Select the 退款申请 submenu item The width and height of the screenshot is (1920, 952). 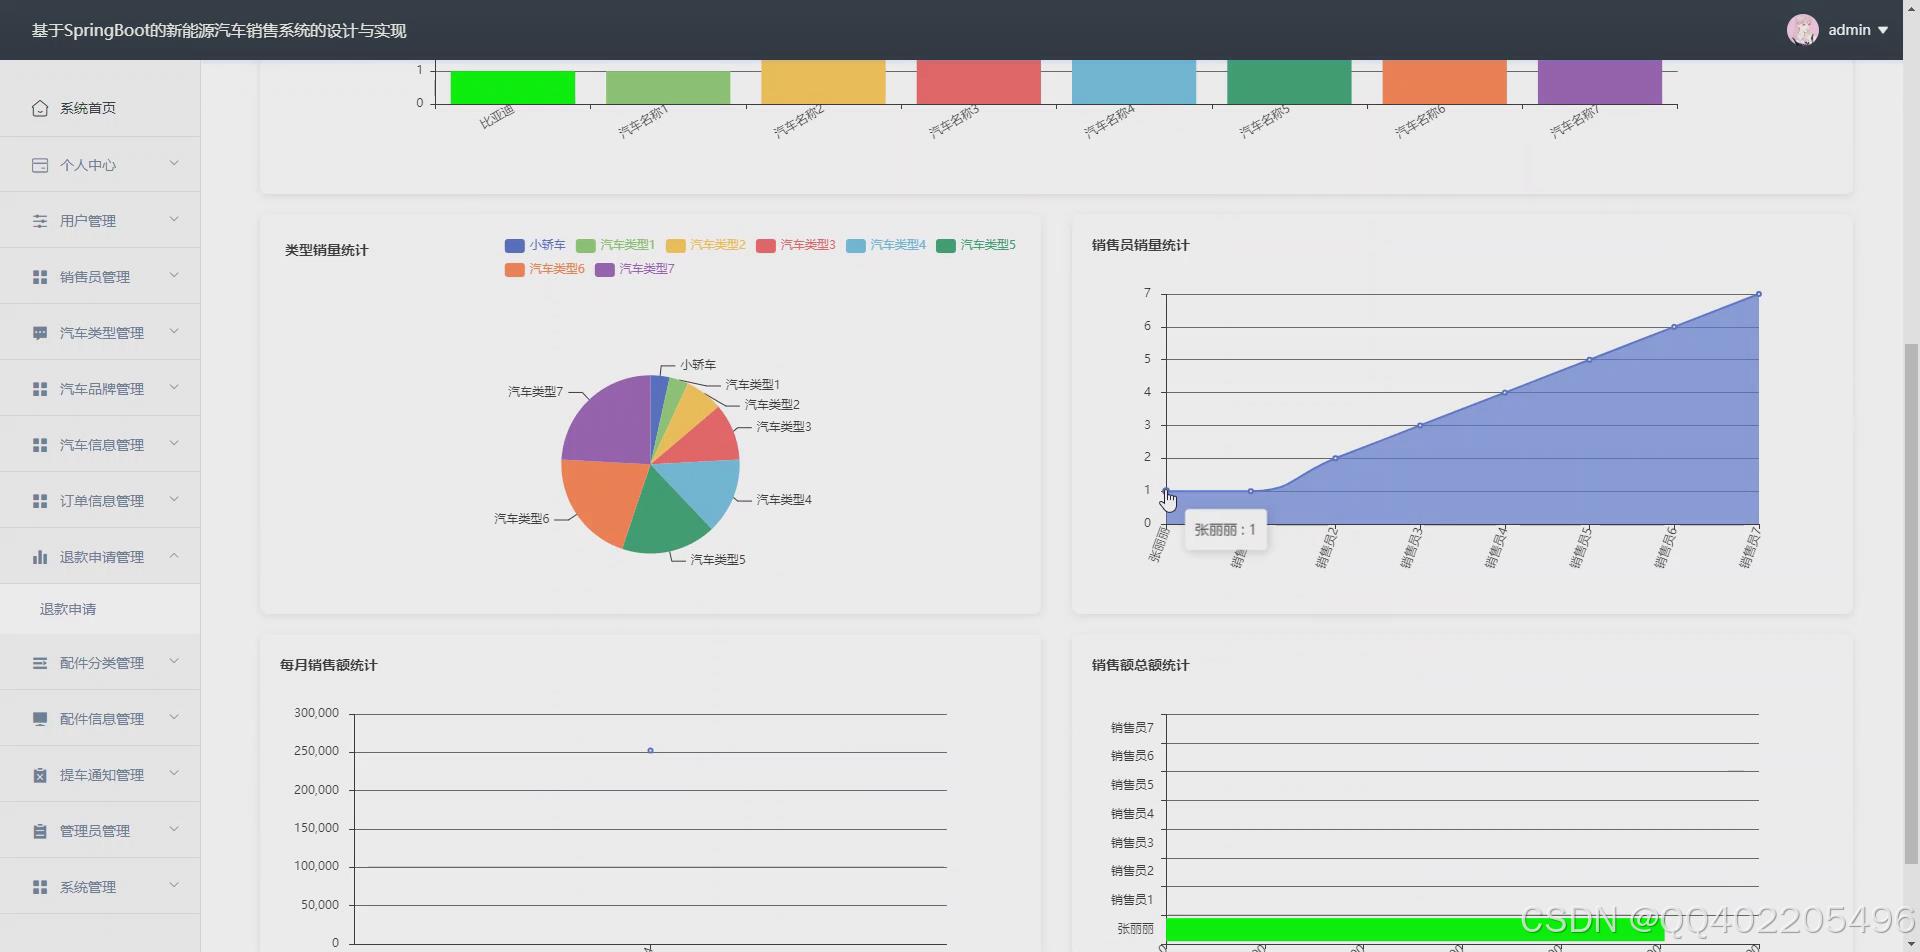[67, 608]
